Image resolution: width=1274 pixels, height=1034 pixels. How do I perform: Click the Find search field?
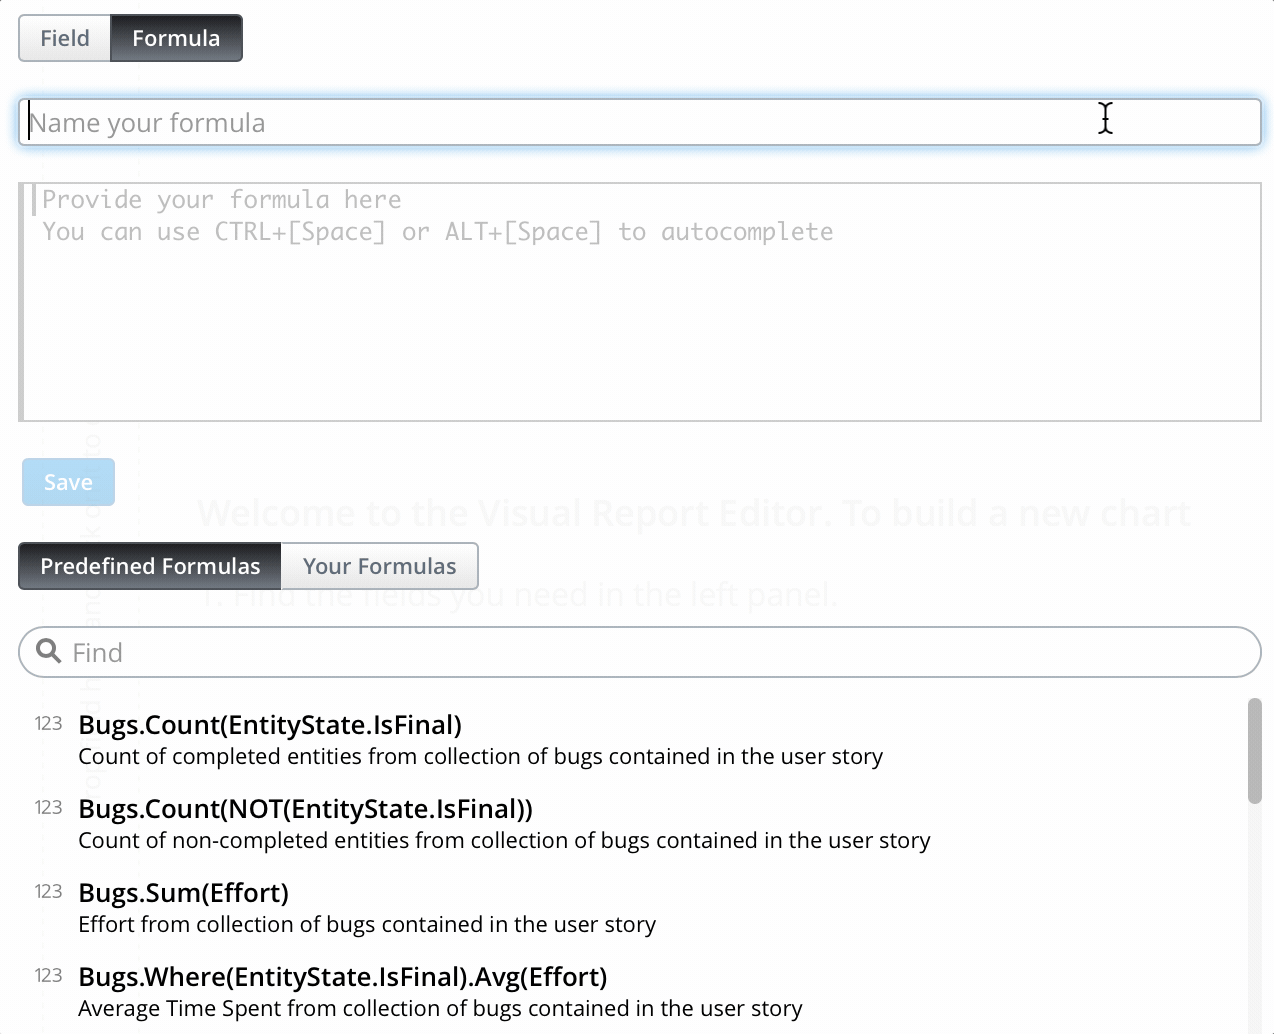point(400,651)
